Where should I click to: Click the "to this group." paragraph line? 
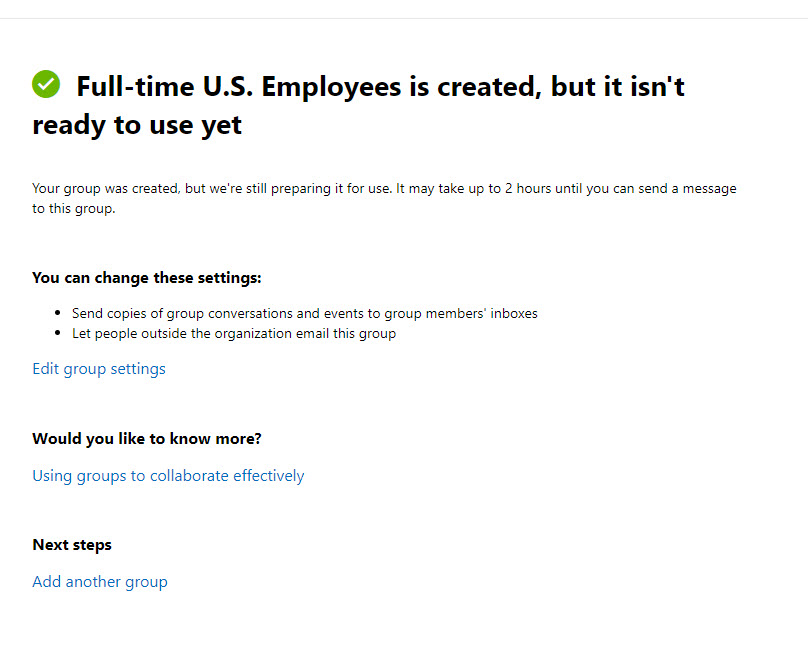click(x=73, y=209)
